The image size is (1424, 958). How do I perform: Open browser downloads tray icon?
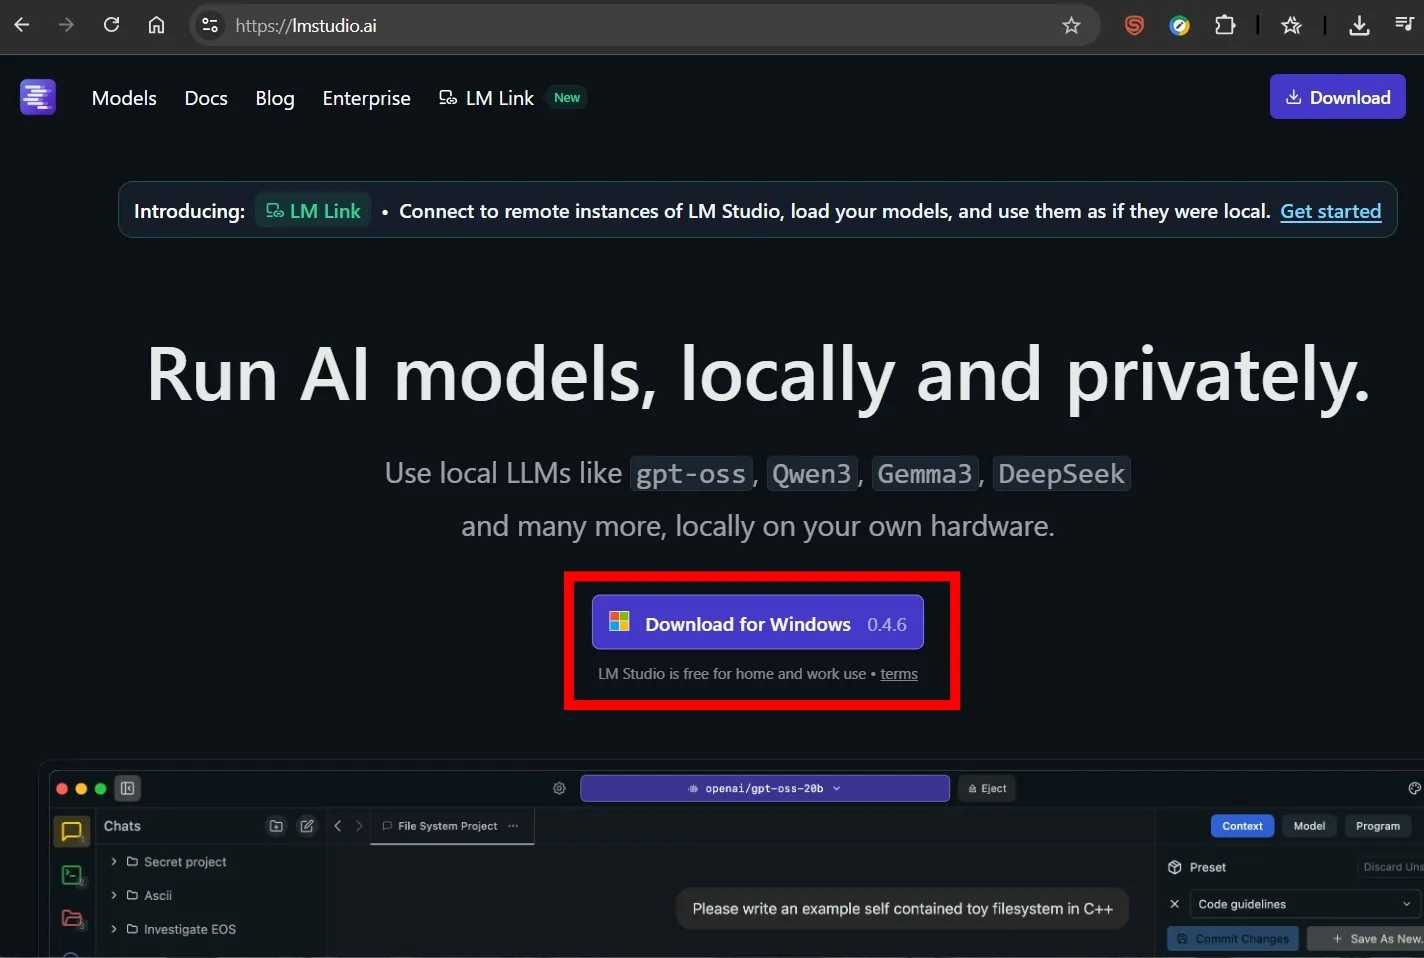pyautogui.click(x=1358, y=26)
